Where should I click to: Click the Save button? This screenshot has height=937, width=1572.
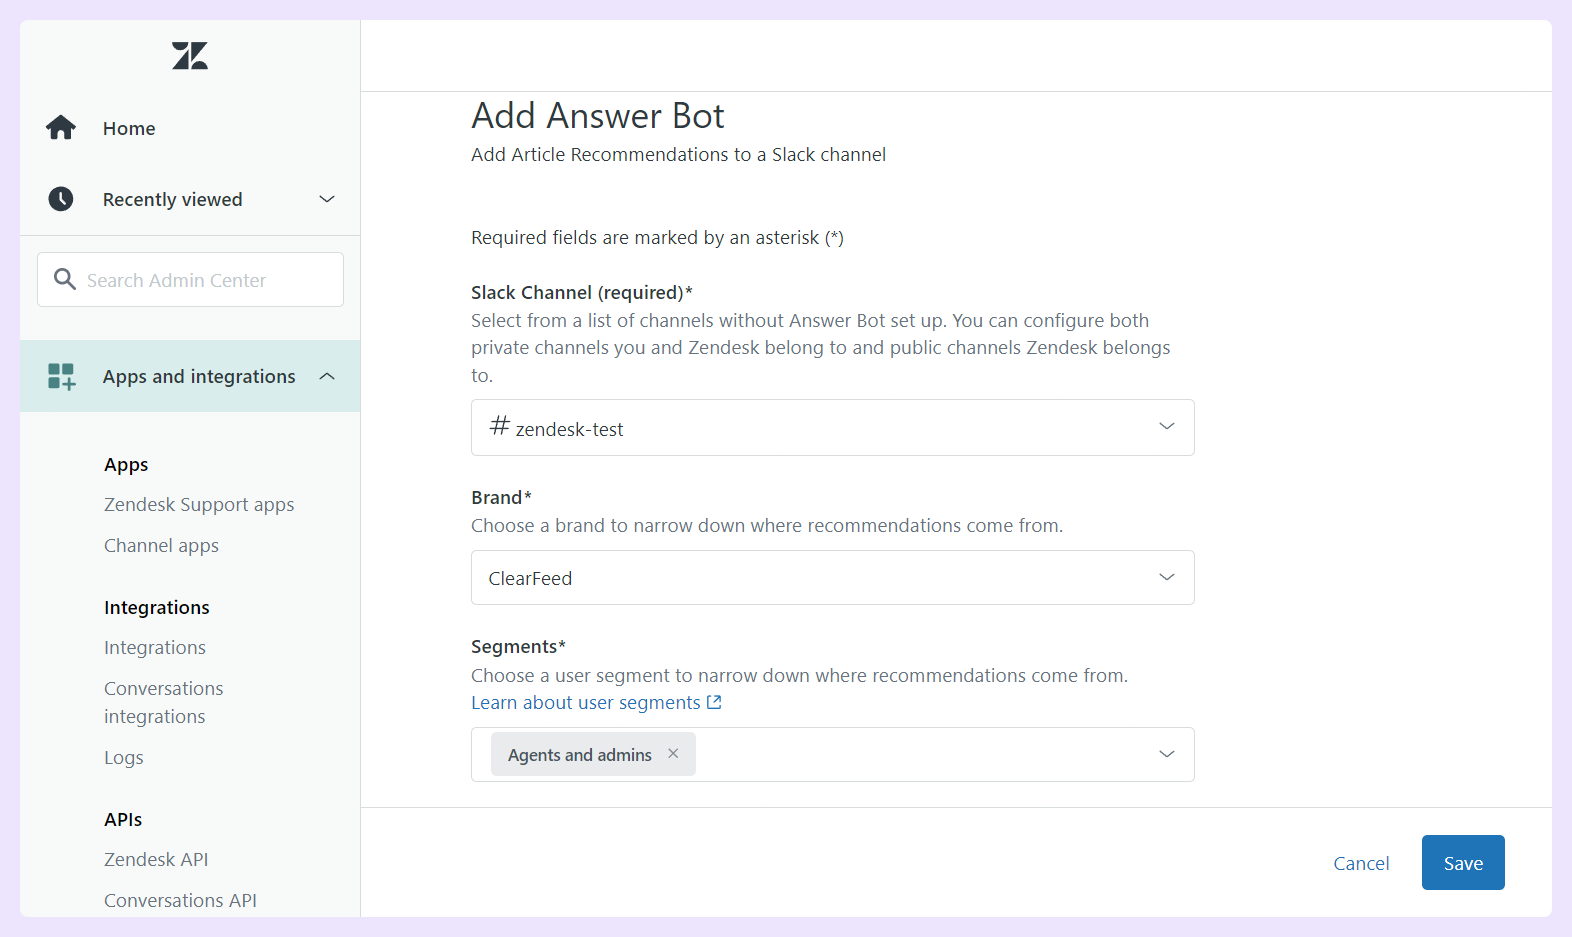[x=1463, y=862]
